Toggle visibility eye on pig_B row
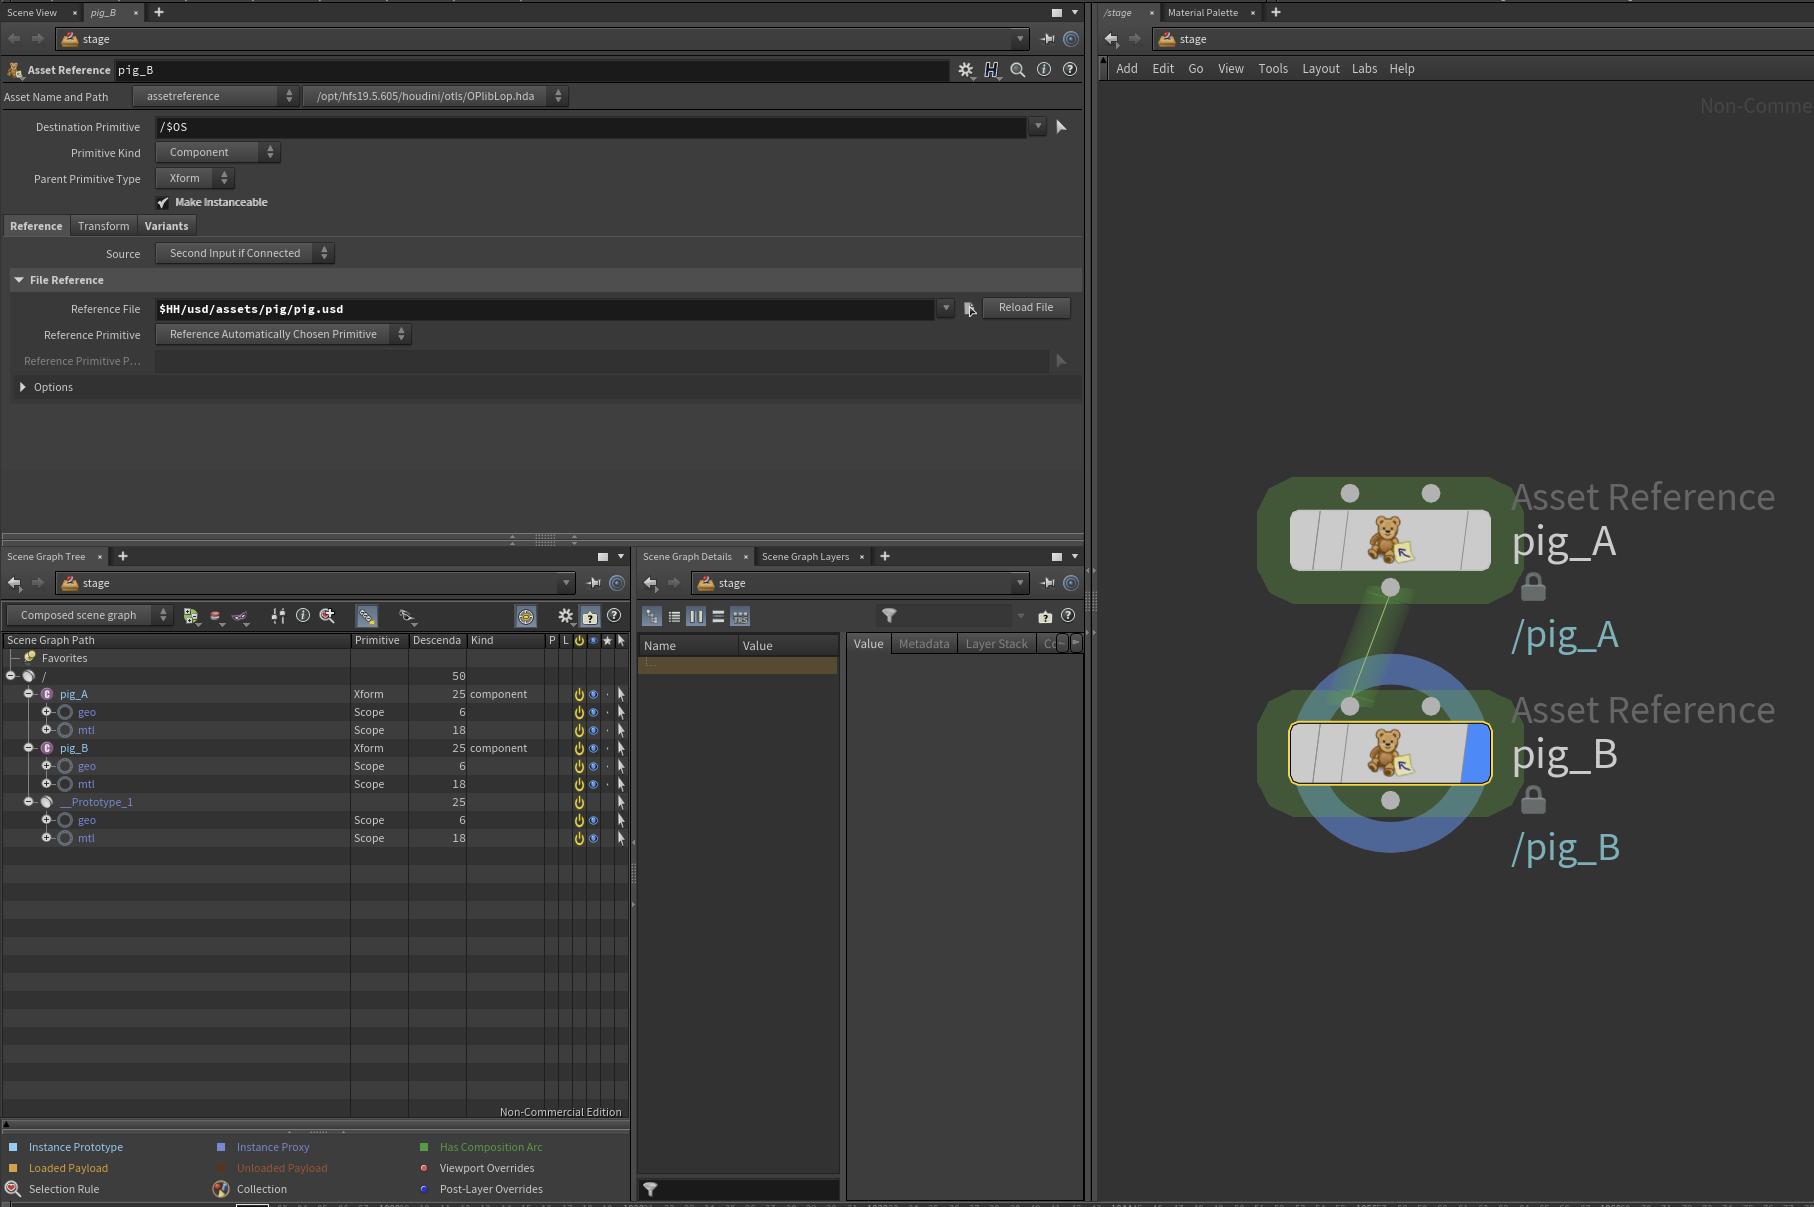 [x=593, y=748]
